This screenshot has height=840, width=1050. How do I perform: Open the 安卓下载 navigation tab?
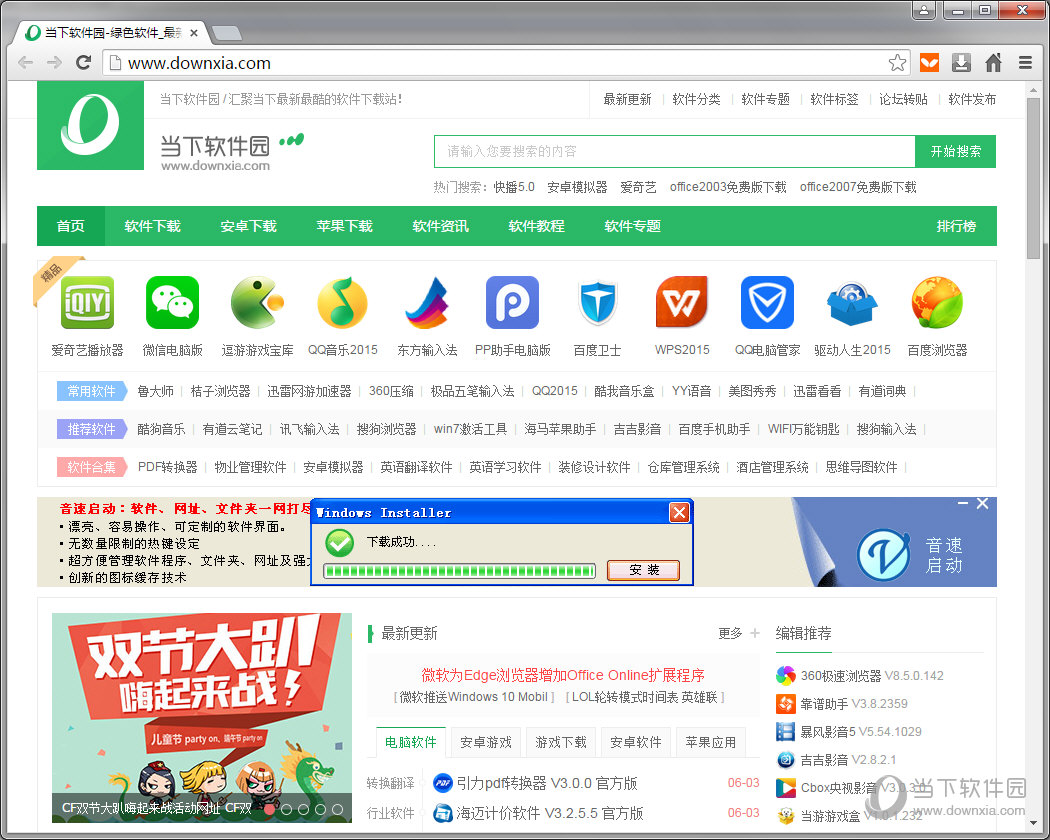[x=248, y=226]
